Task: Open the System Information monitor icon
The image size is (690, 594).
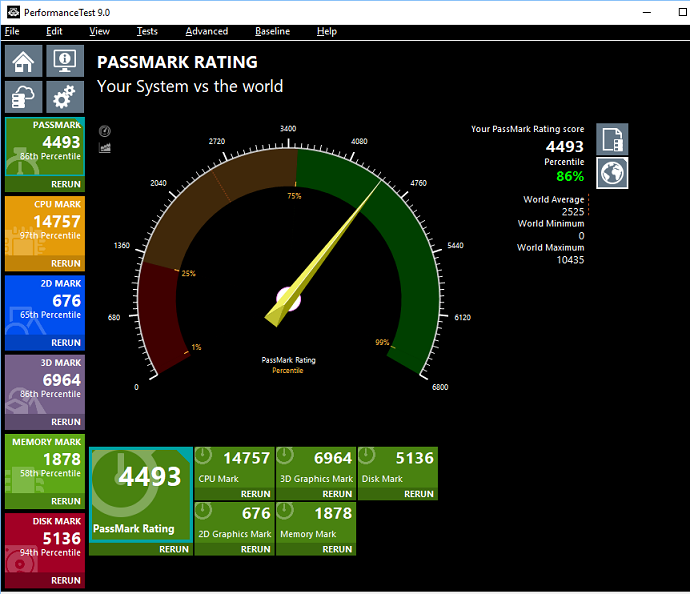Action: [x=65, y=61]
